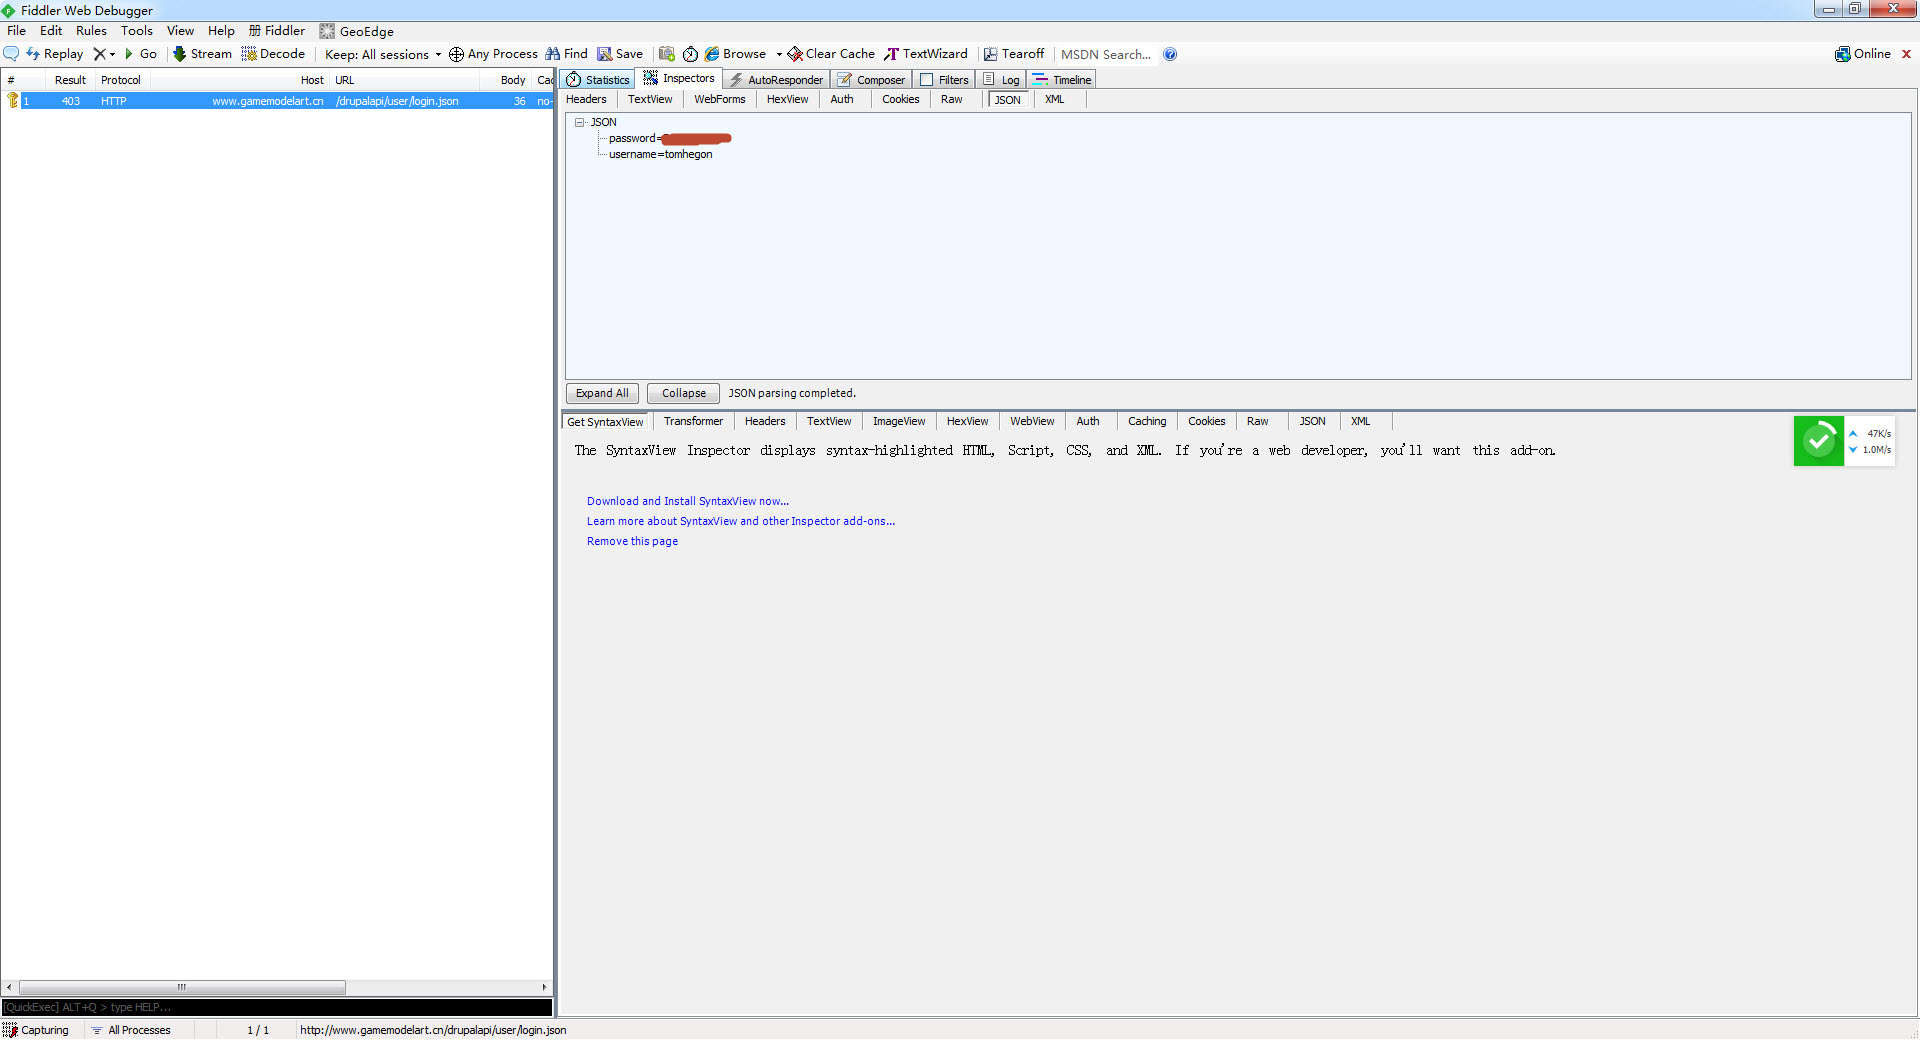Switch to the Filters tab
This screenshot has width=1920, height=1040.
[x=944, y=80]
